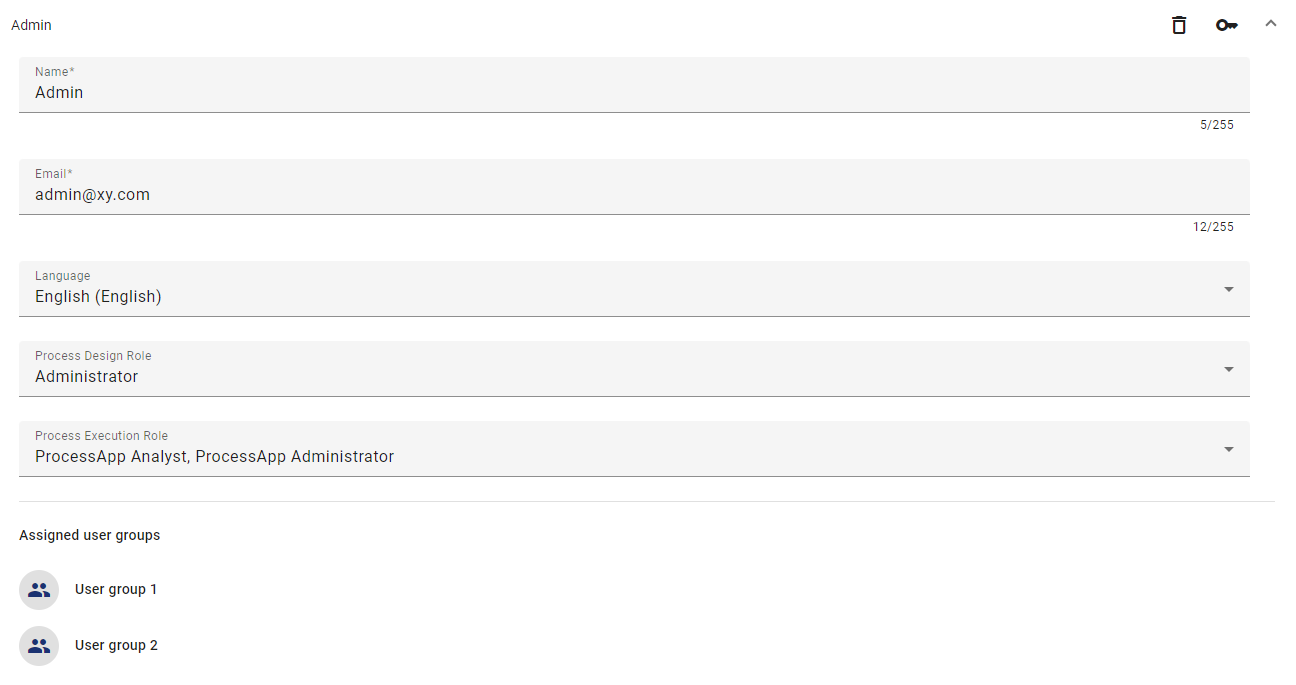The width and height of the screenshot is (1296, 685).
Task: Click the people icon beside User group 2
Action: pyautogui.click(x=38, y=645)
